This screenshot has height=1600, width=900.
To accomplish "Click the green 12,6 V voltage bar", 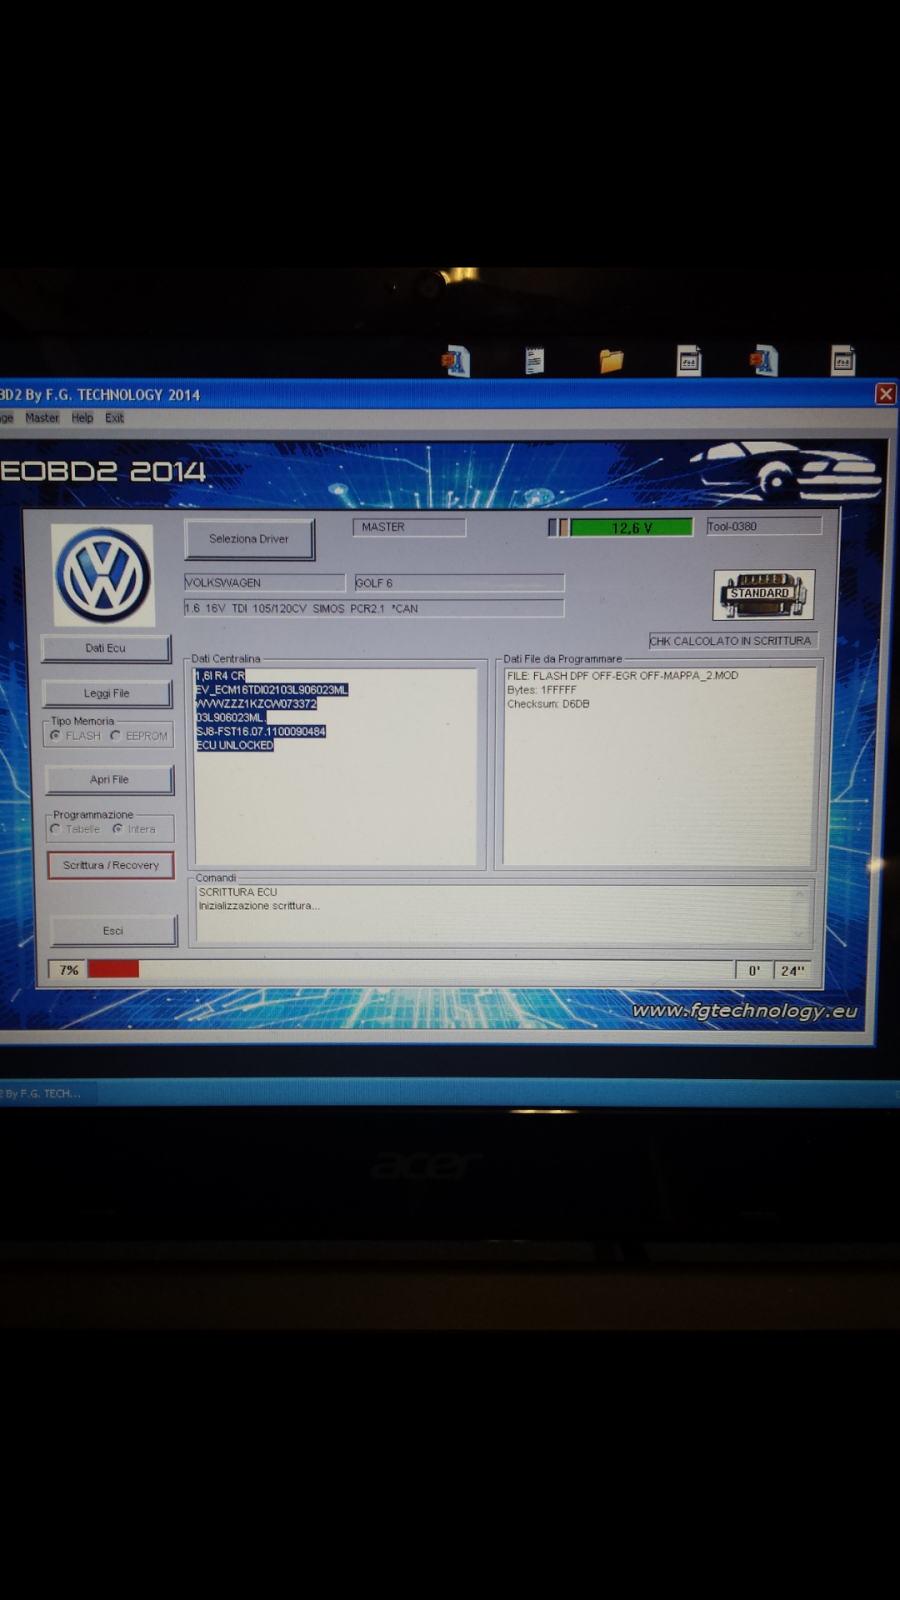I will pos(631,527).
